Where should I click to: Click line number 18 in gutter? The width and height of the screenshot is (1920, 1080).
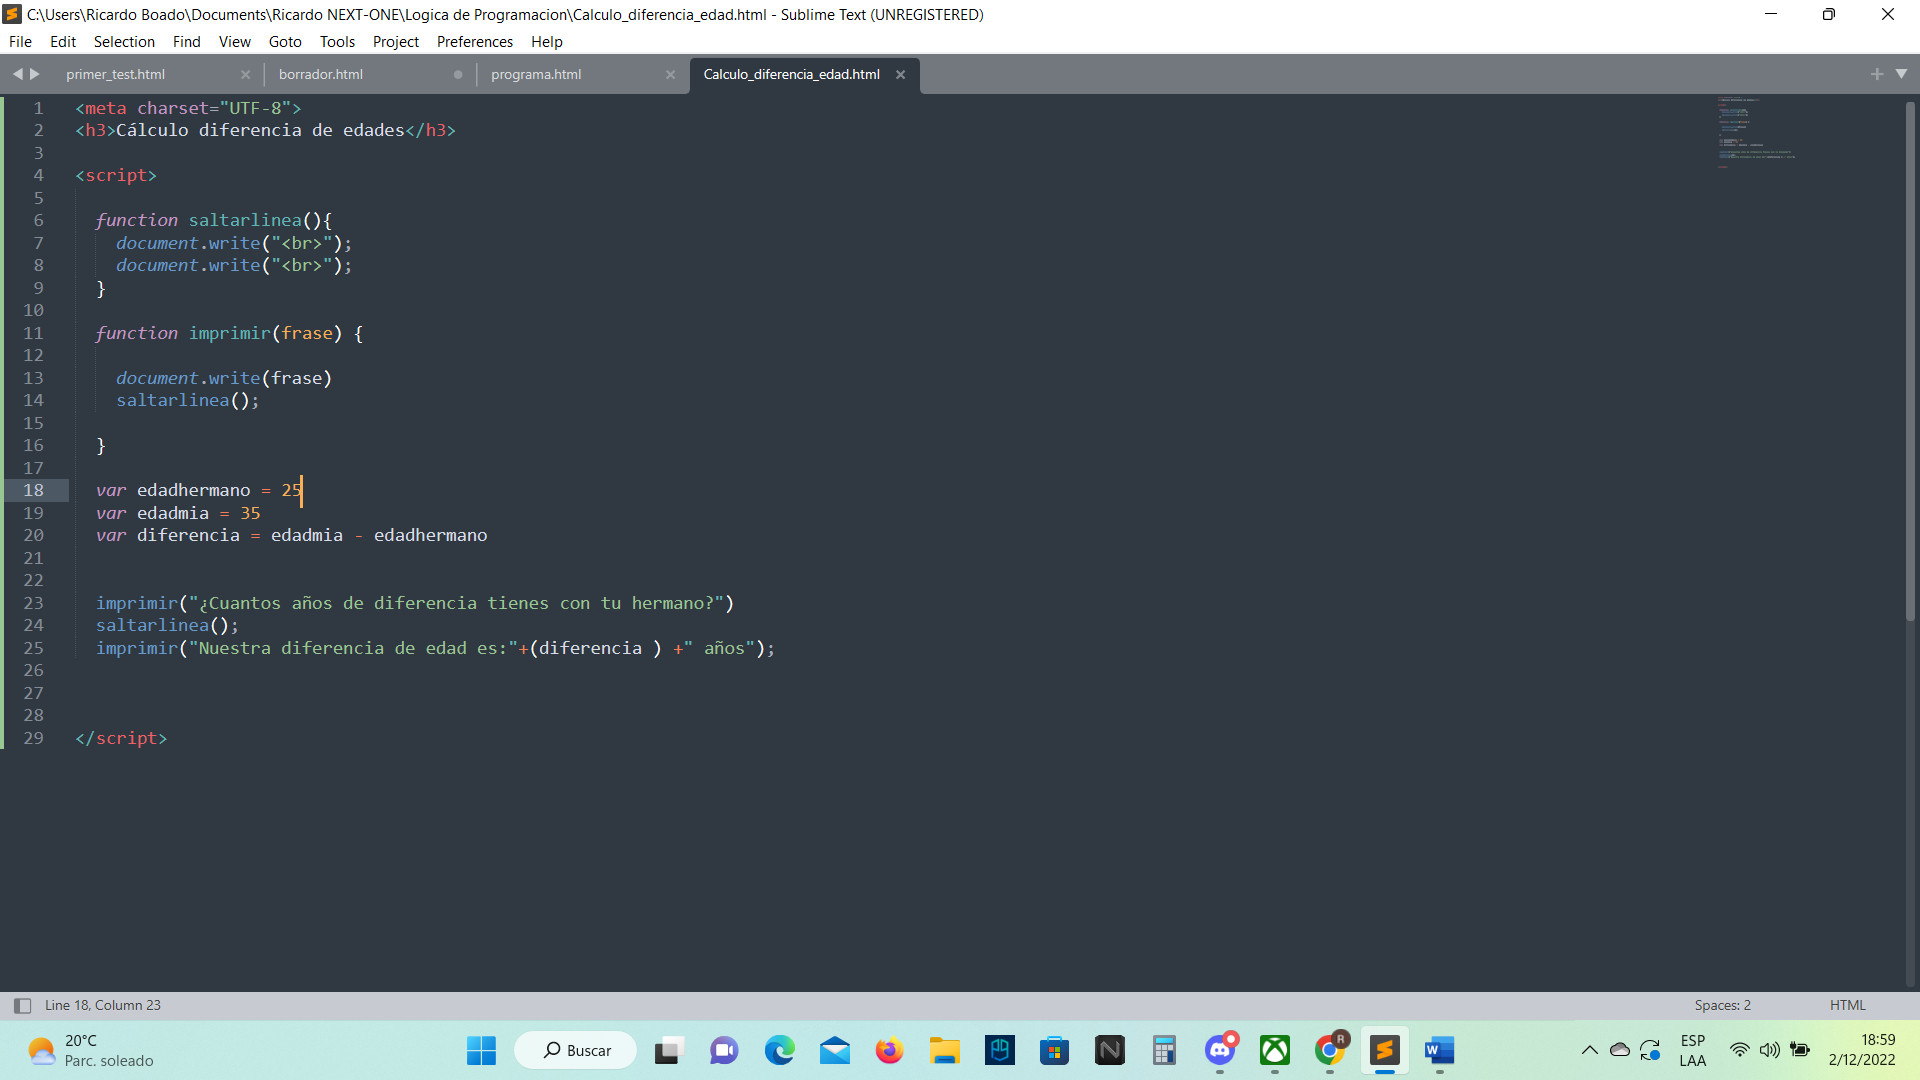pyautogui.click(x=33, y=490)
